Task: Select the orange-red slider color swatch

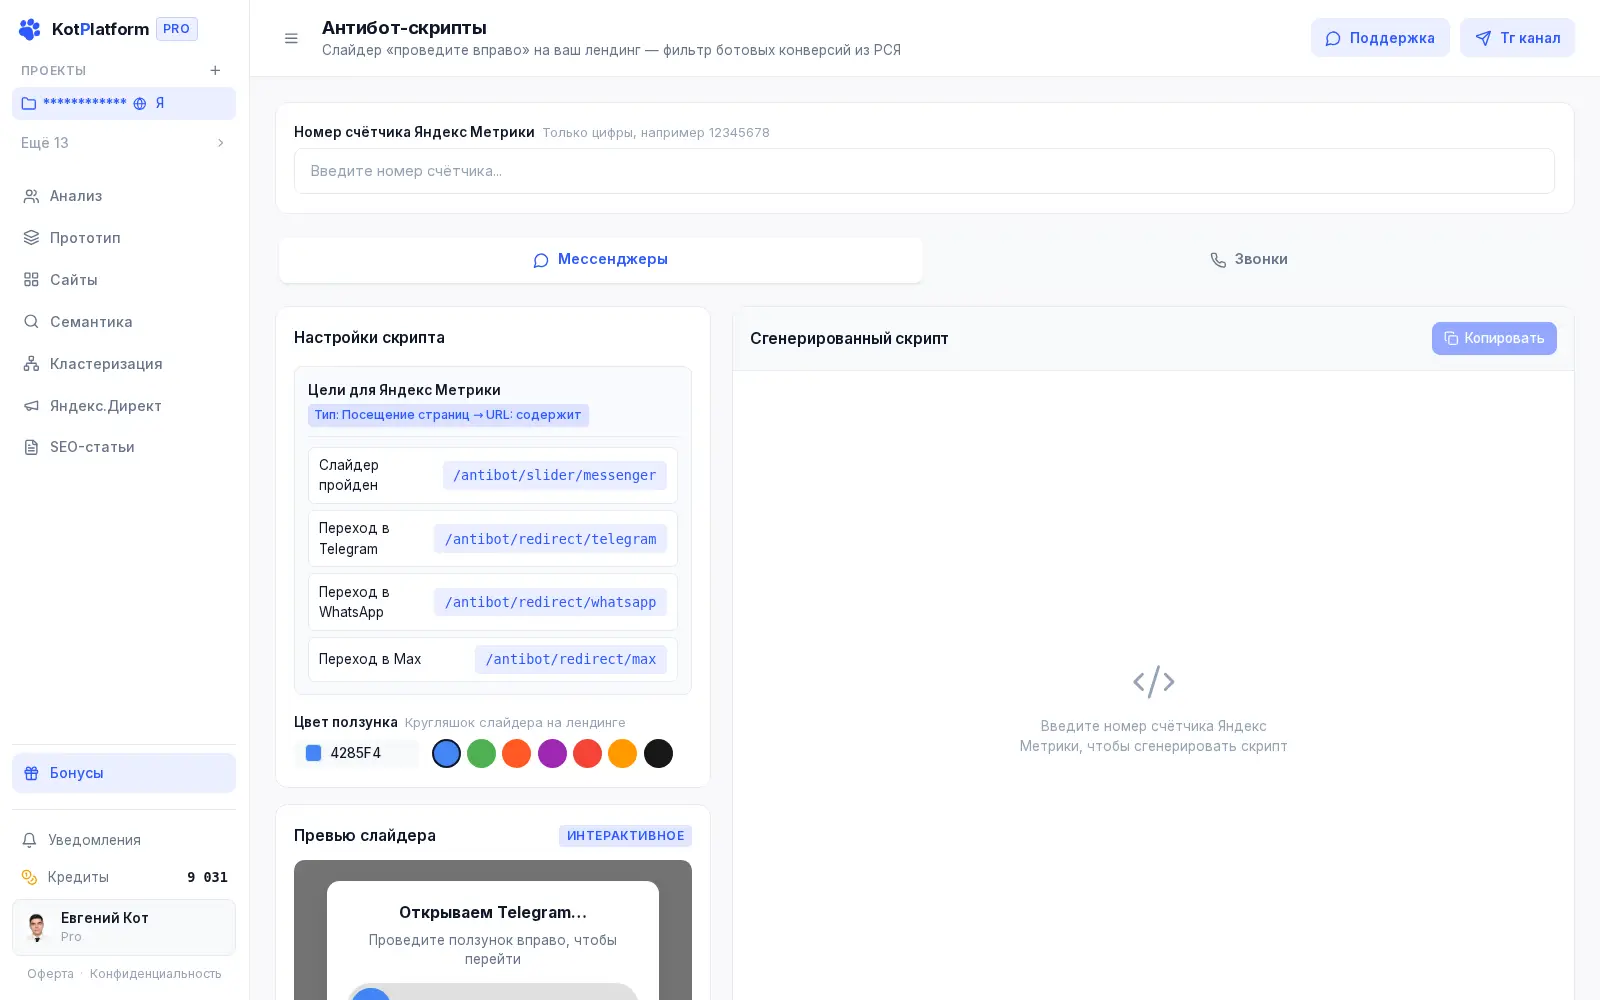Action: (x=517, y=753)
